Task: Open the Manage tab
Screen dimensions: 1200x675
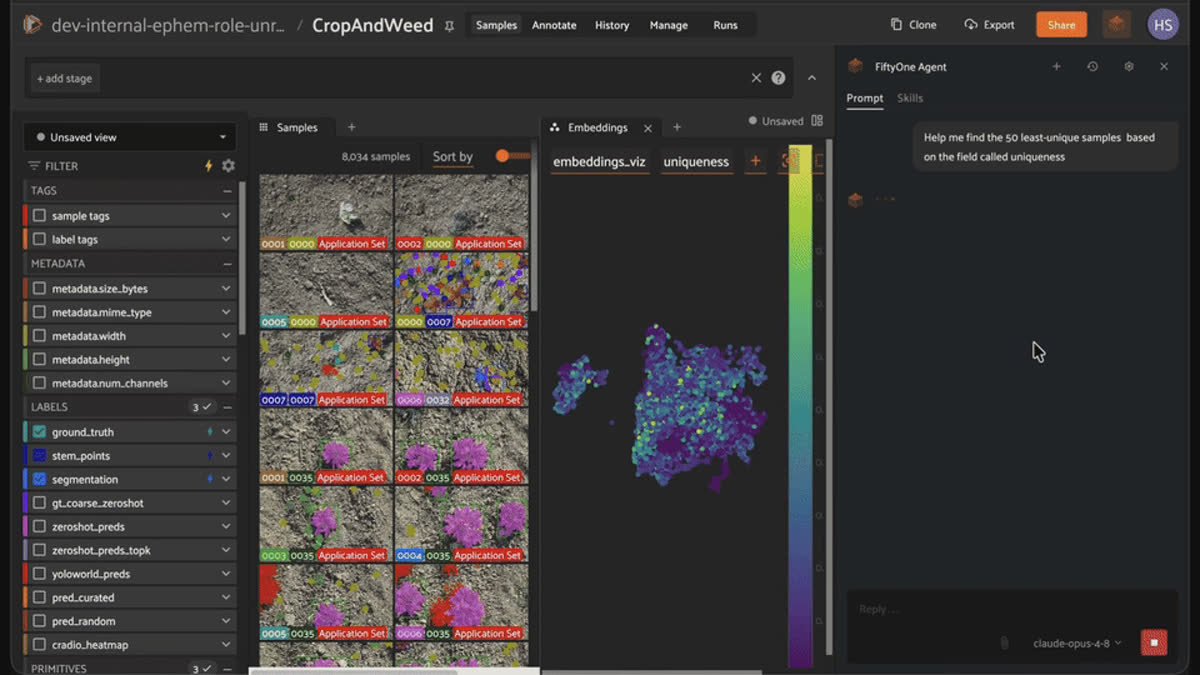Action: [668, 25]
